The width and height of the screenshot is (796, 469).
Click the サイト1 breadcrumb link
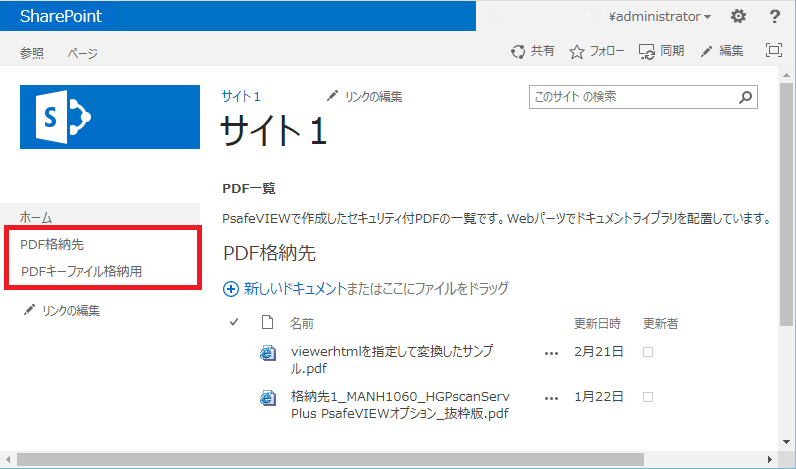(241, 96)
